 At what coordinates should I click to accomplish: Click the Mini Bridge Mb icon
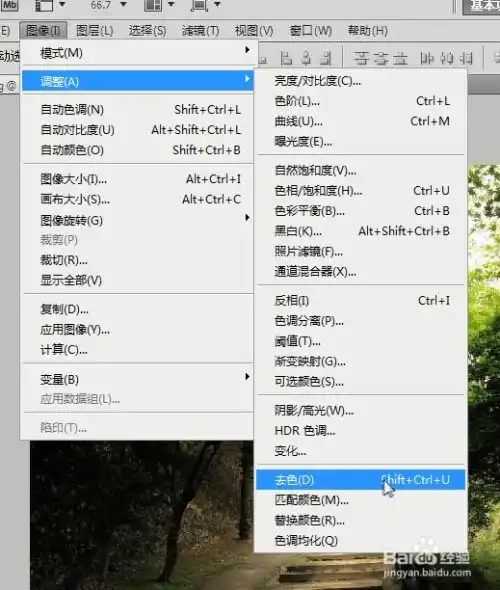[x=9, y=5]
